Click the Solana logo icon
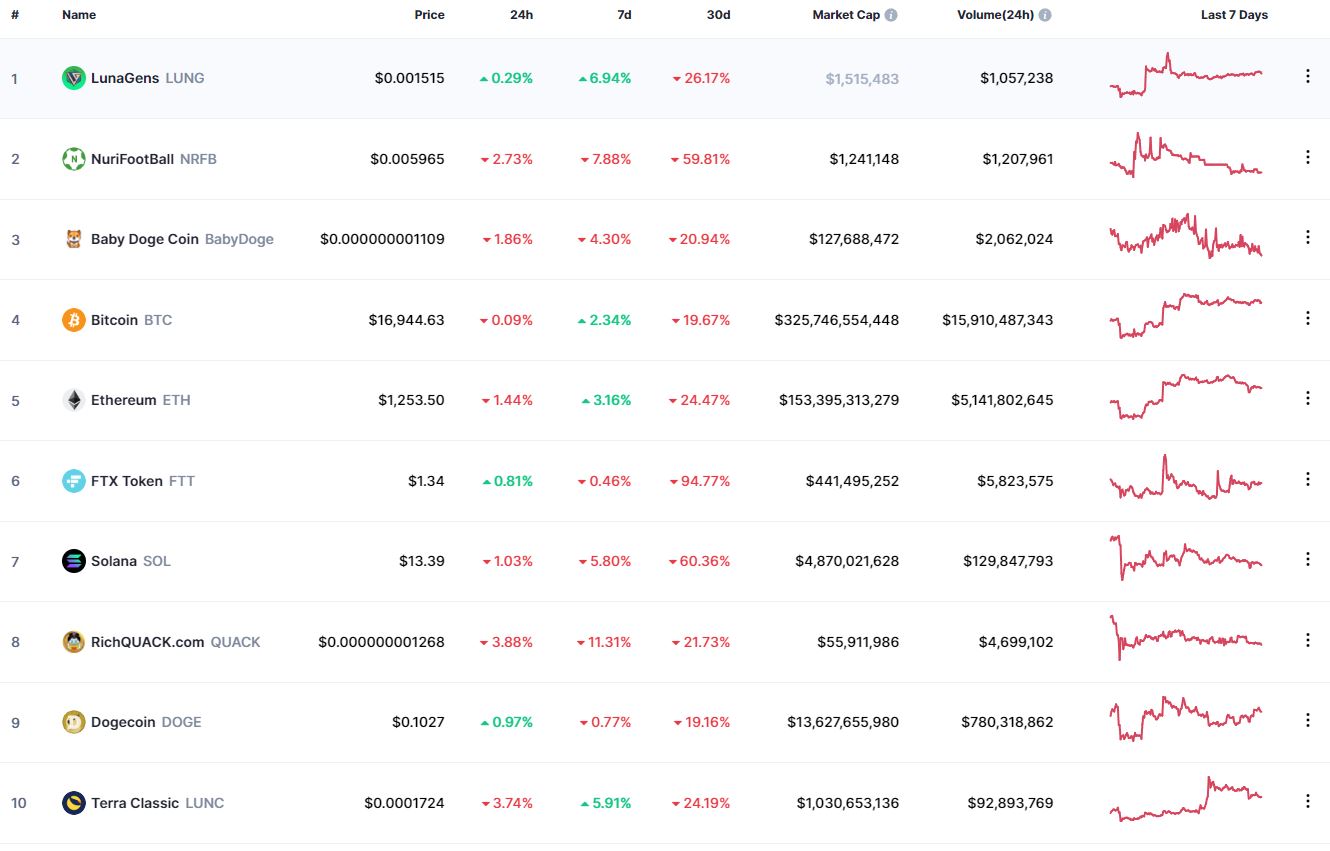Viewport: 1330px width, 851px height. click(74, 561)
